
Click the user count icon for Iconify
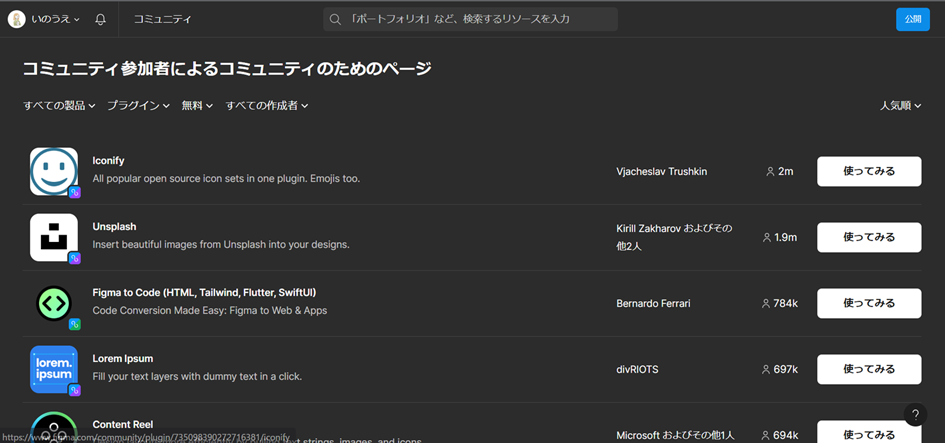tap(770, 172)
